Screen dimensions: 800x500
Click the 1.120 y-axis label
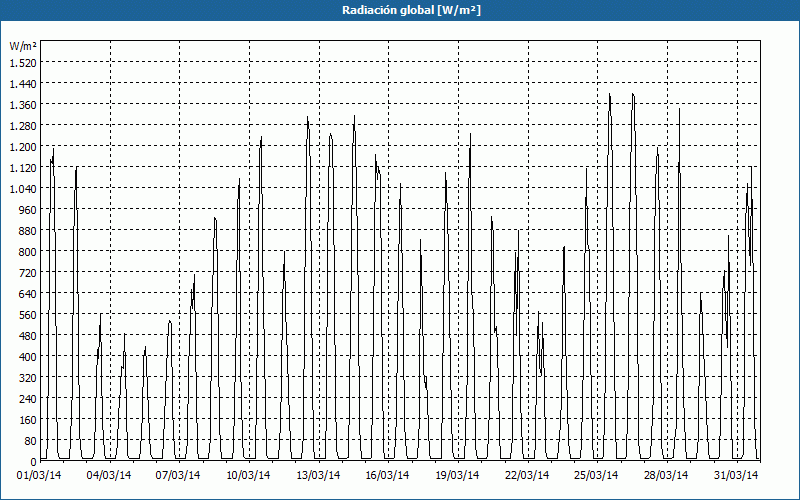(23, 167)
